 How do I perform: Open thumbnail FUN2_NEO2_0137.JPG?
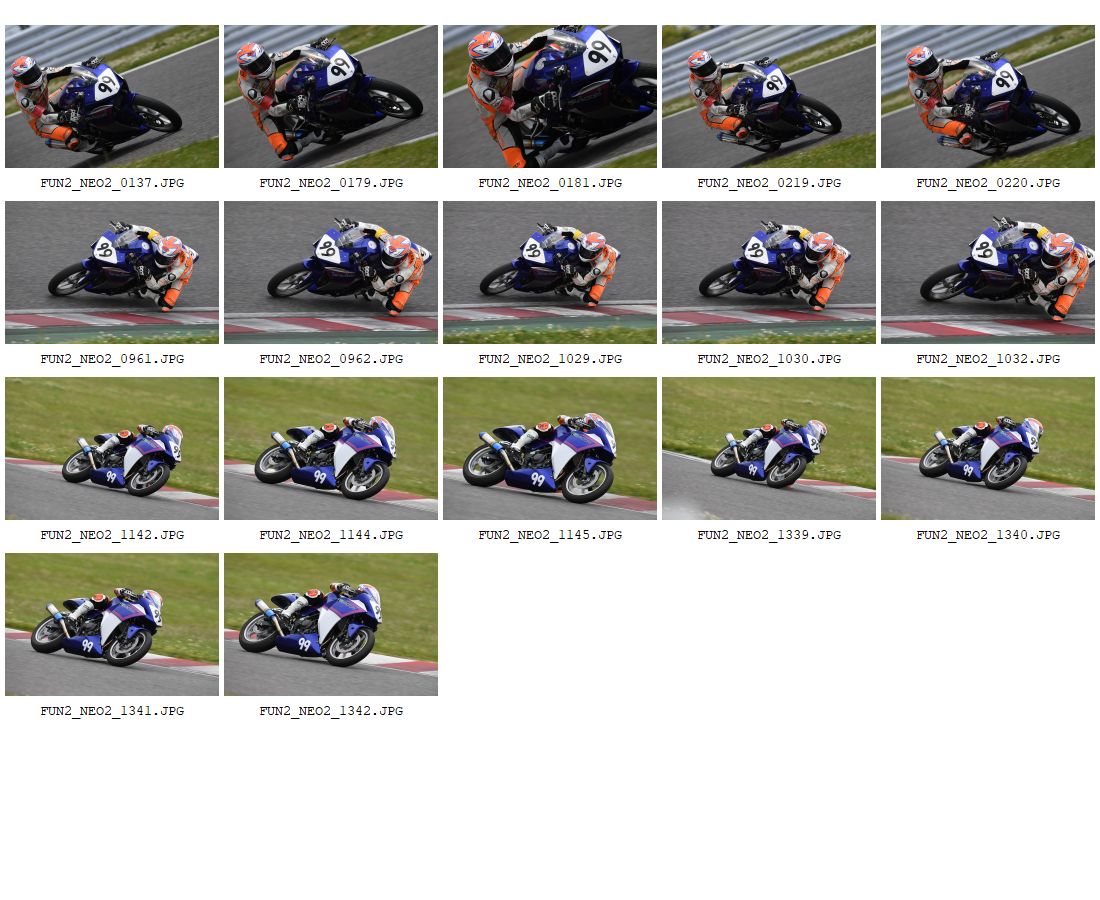coord(112,97)
